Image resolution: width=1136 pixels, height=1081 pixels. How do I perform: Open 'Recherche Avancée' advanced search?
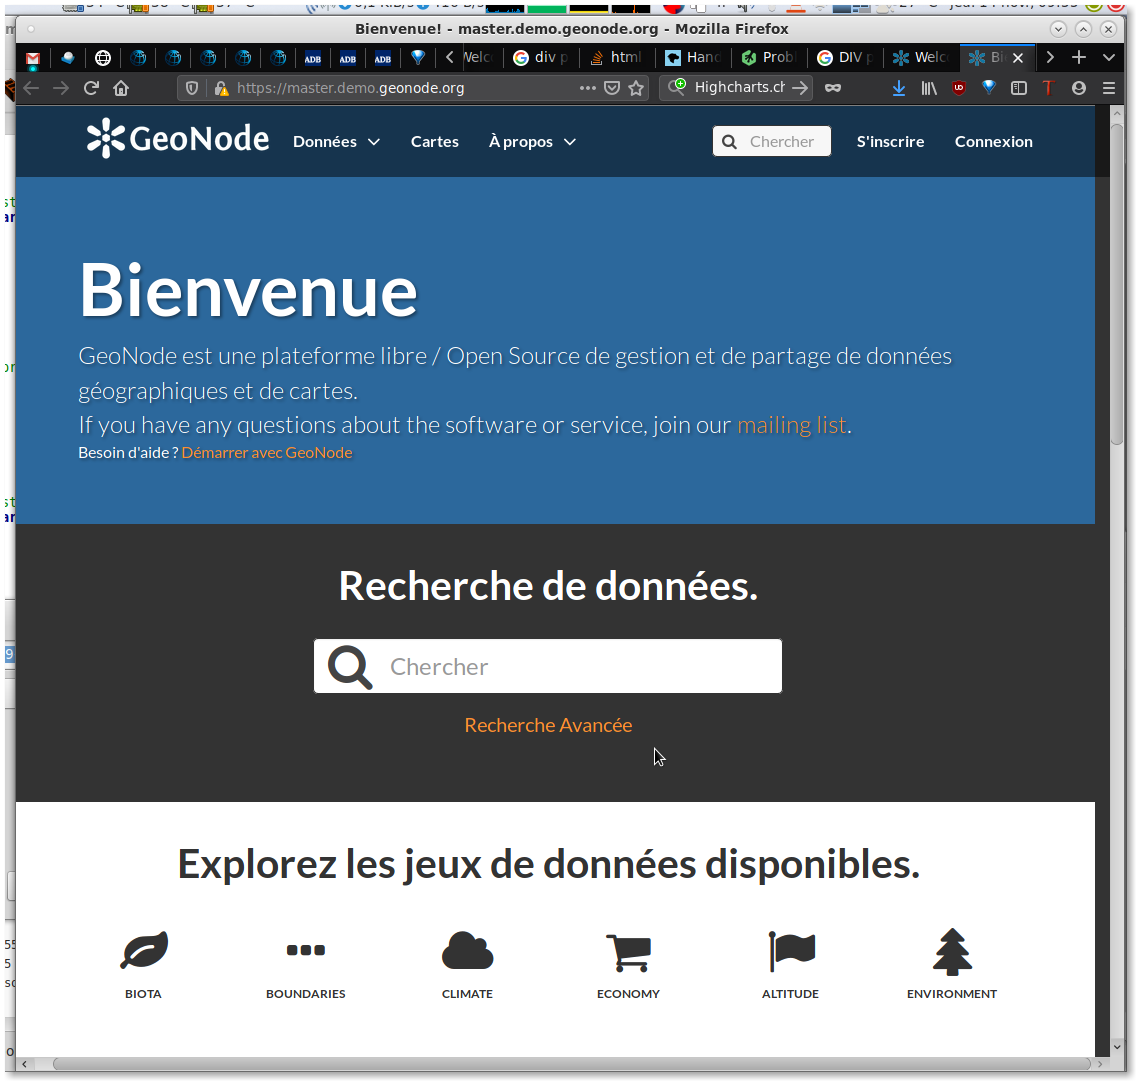pyautogui.click(x=548, y=725)
